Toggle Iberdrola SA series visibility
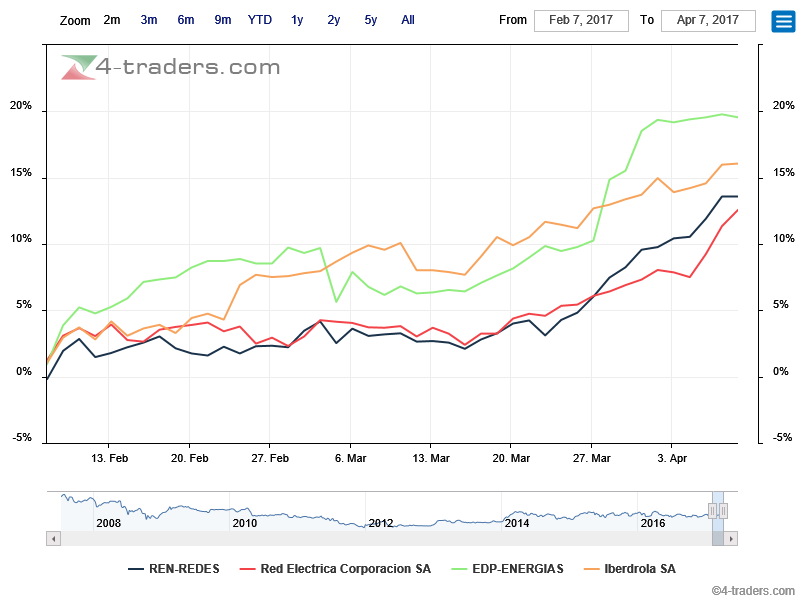This screenshot has width=805, height=600. click(x=630, y=569)
